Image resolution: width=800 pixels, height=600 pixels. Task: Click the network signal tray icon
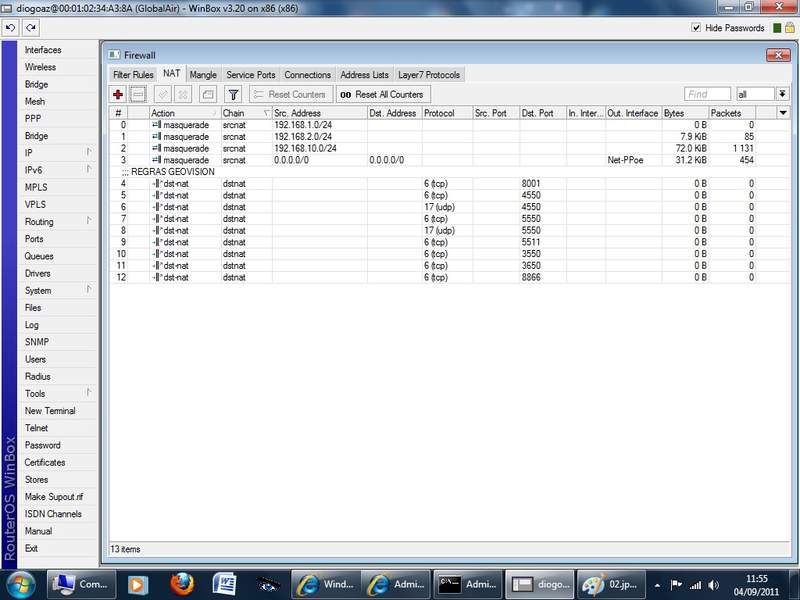point(695,585)
